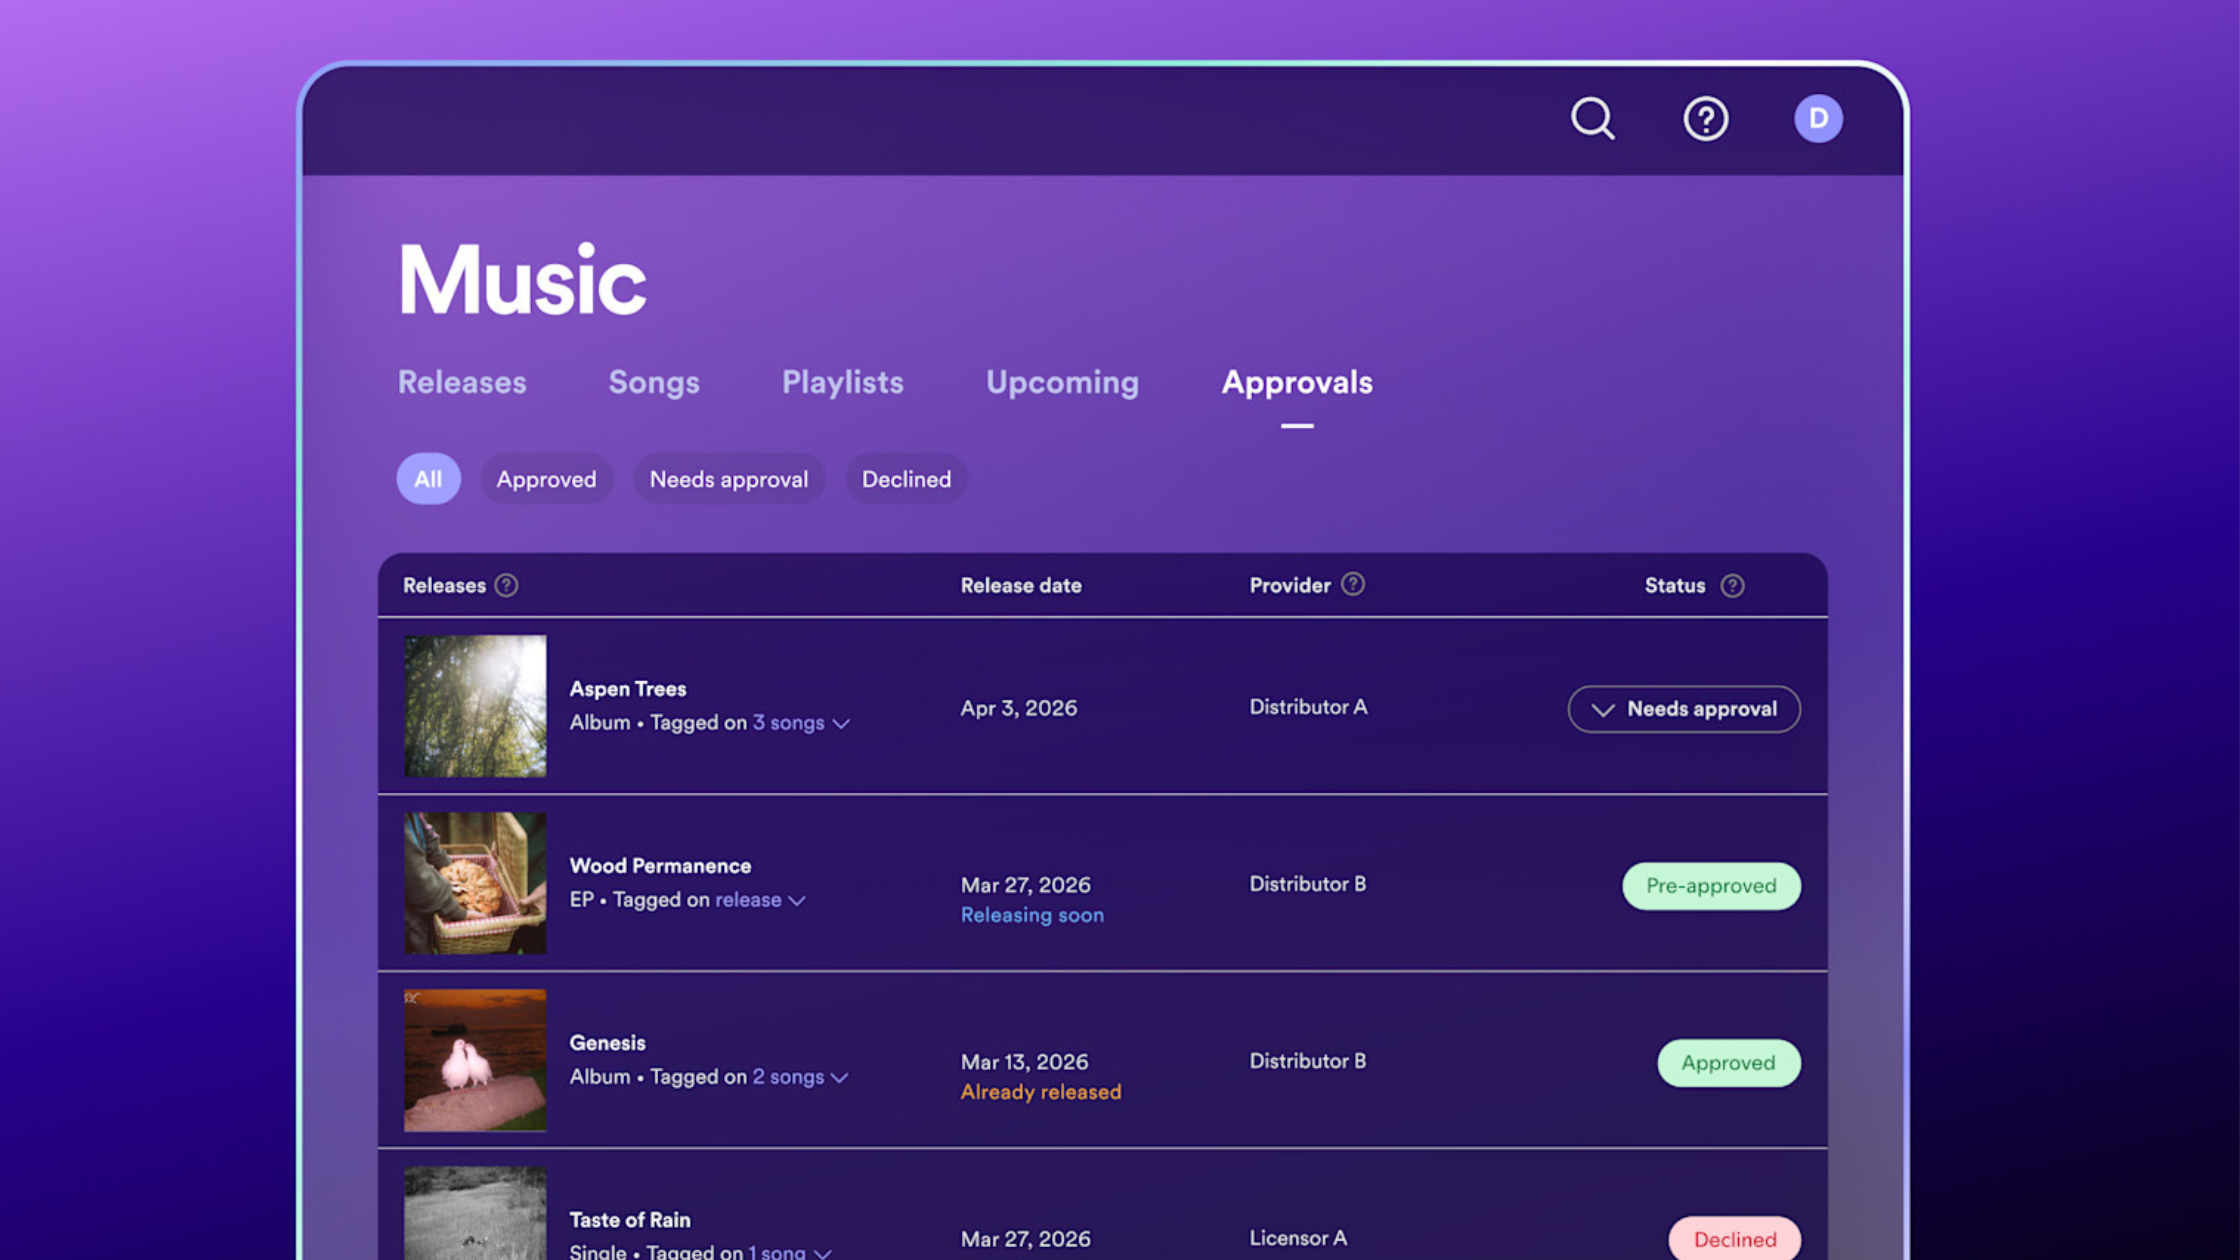Click Distributor B in Genesis row
This screenshot has width=2240, height=1260.
coord(1308,1061)
